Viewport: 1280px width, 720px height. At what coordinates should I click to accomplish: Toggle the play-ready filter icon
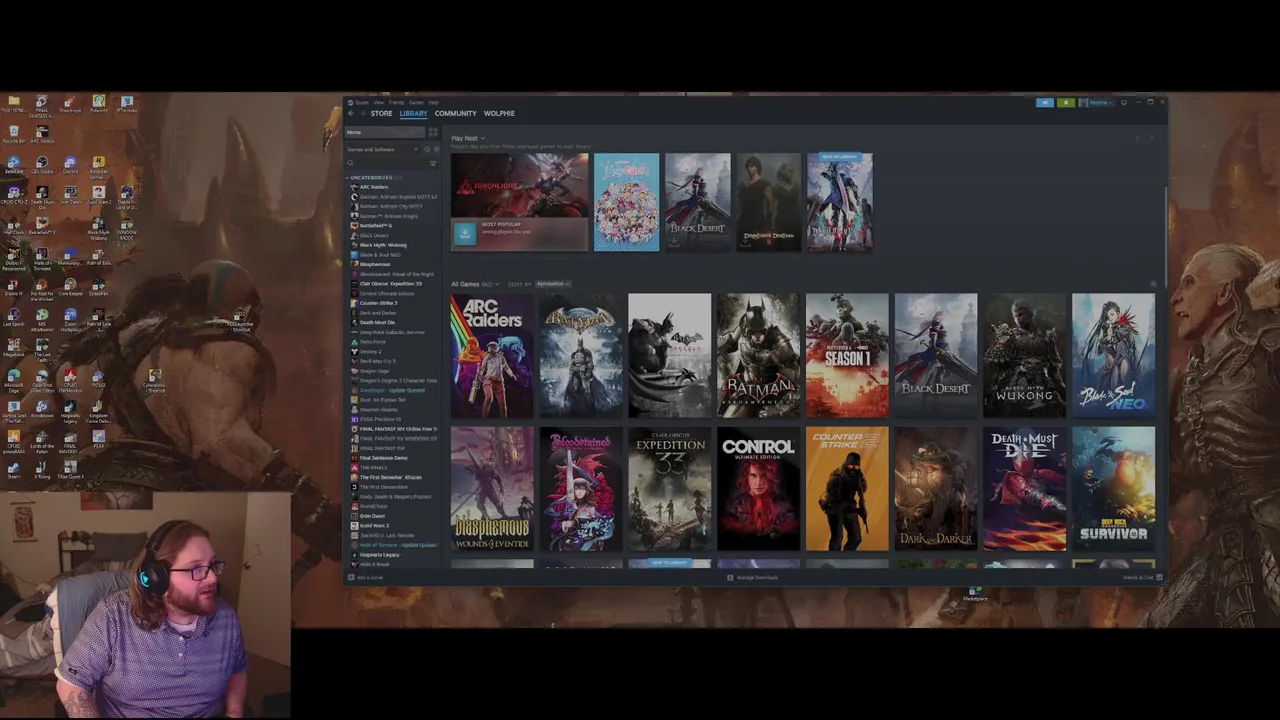[x=436, y=149]
